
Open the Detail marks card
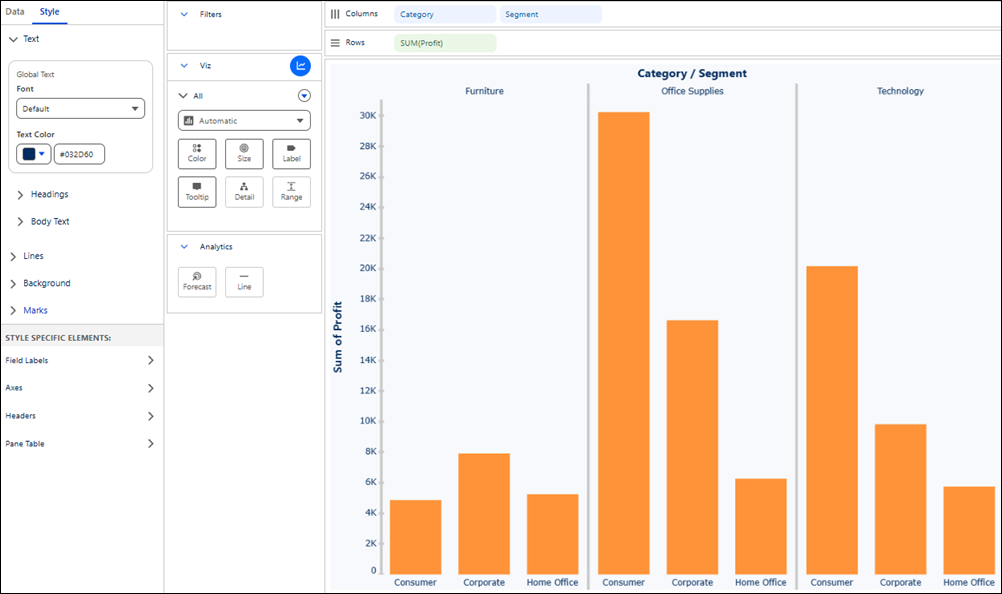pos(244,192)
